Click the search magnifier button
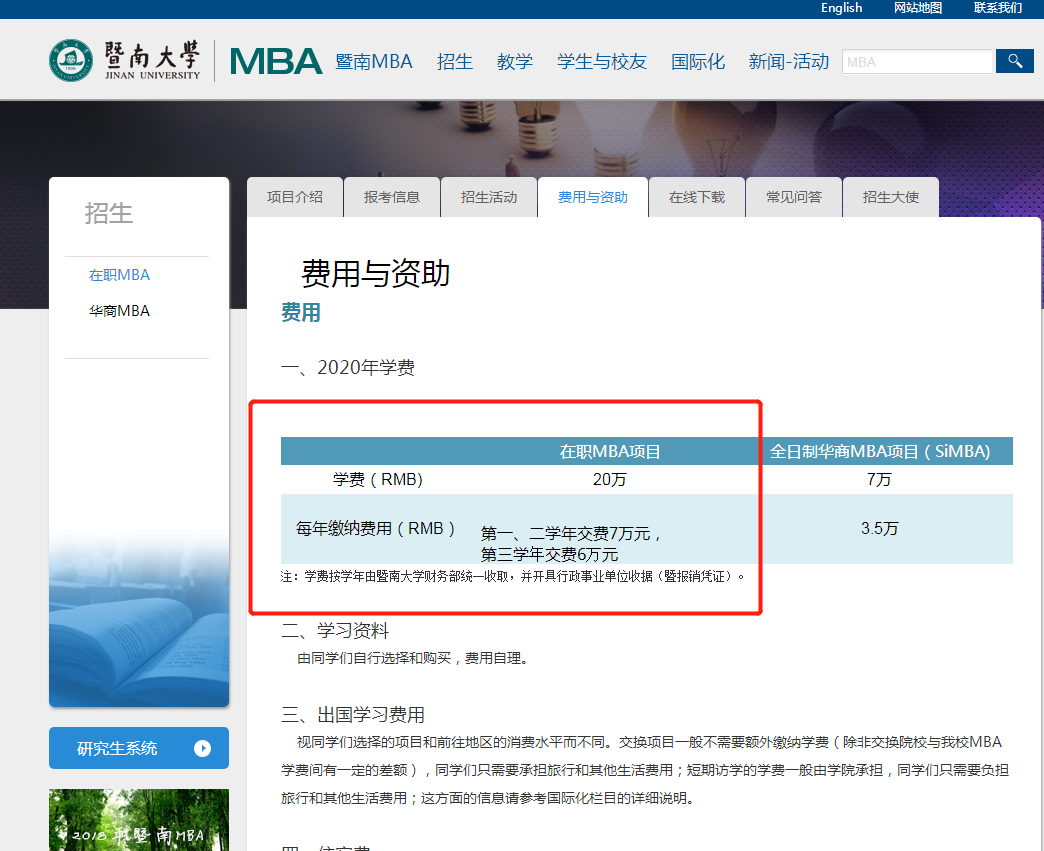The height and width of the screenshot is (851, 1044). [x=1015, y=61]
